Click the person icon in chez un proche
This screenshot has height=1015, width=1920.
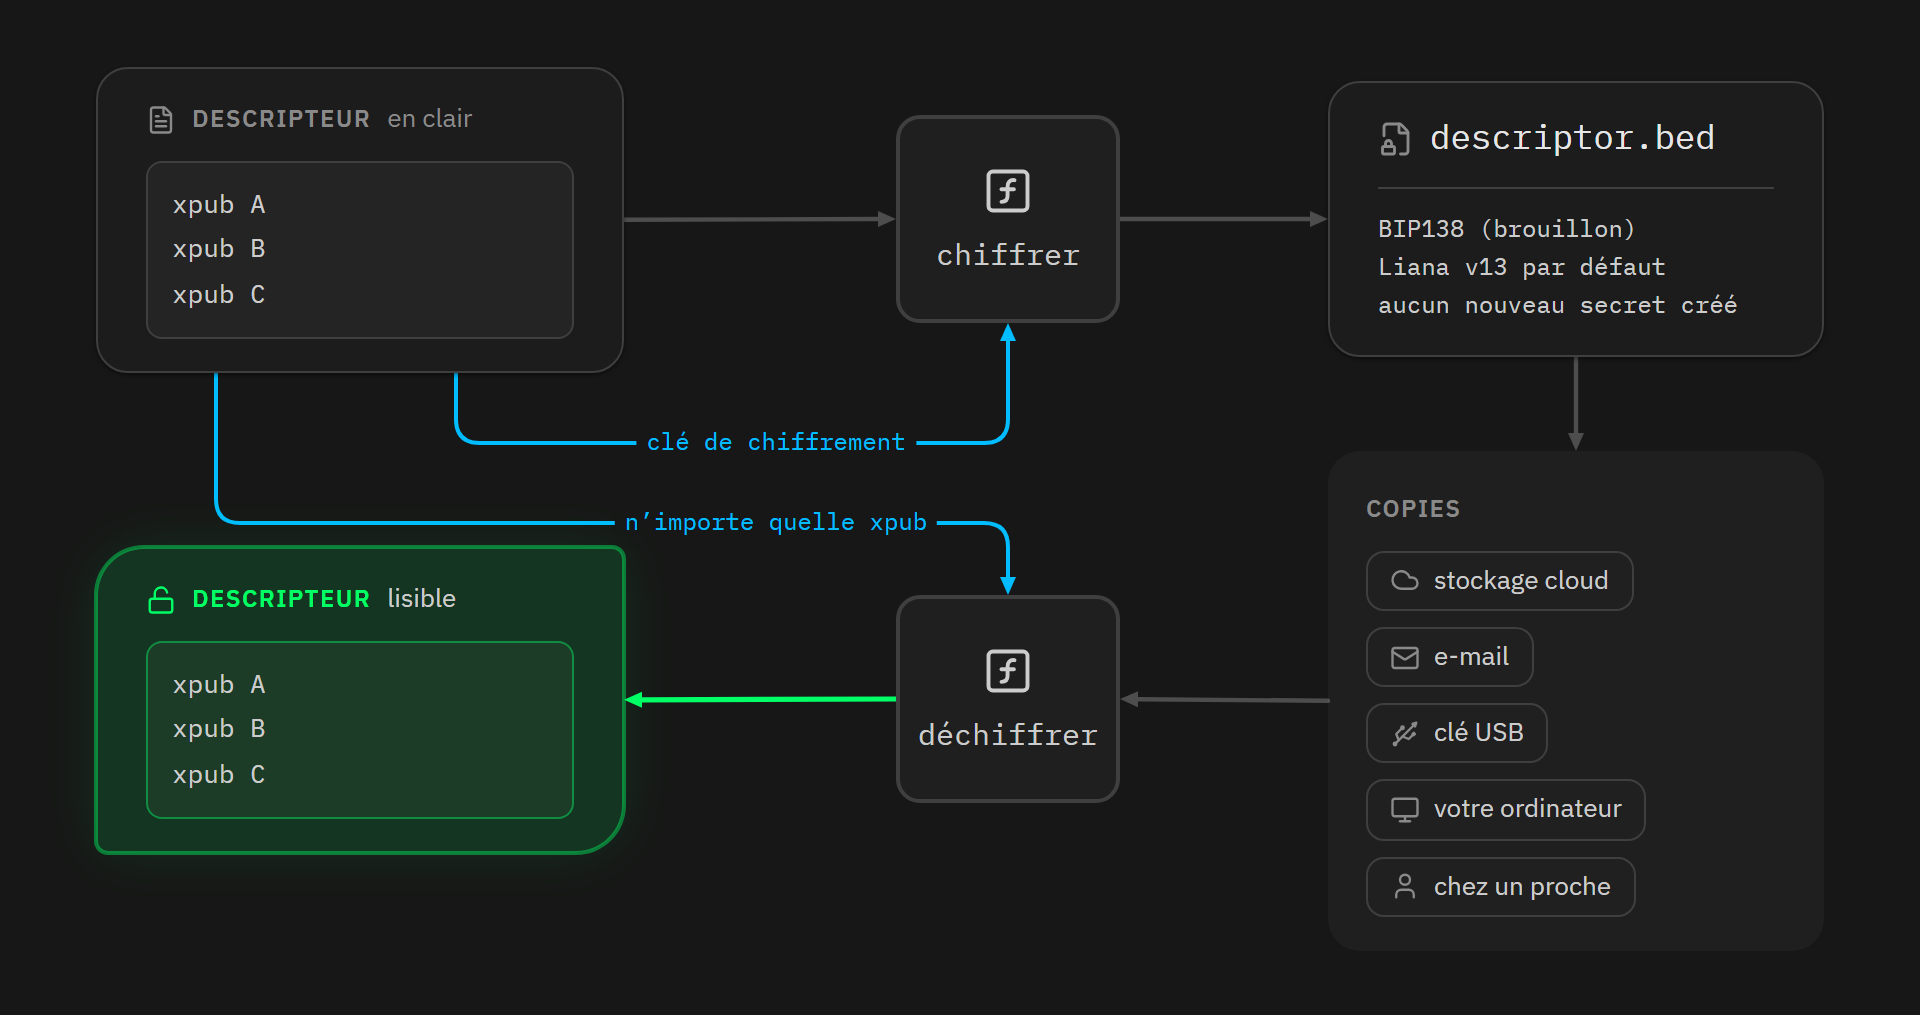pyautogui.click(x=1405, y=886)
